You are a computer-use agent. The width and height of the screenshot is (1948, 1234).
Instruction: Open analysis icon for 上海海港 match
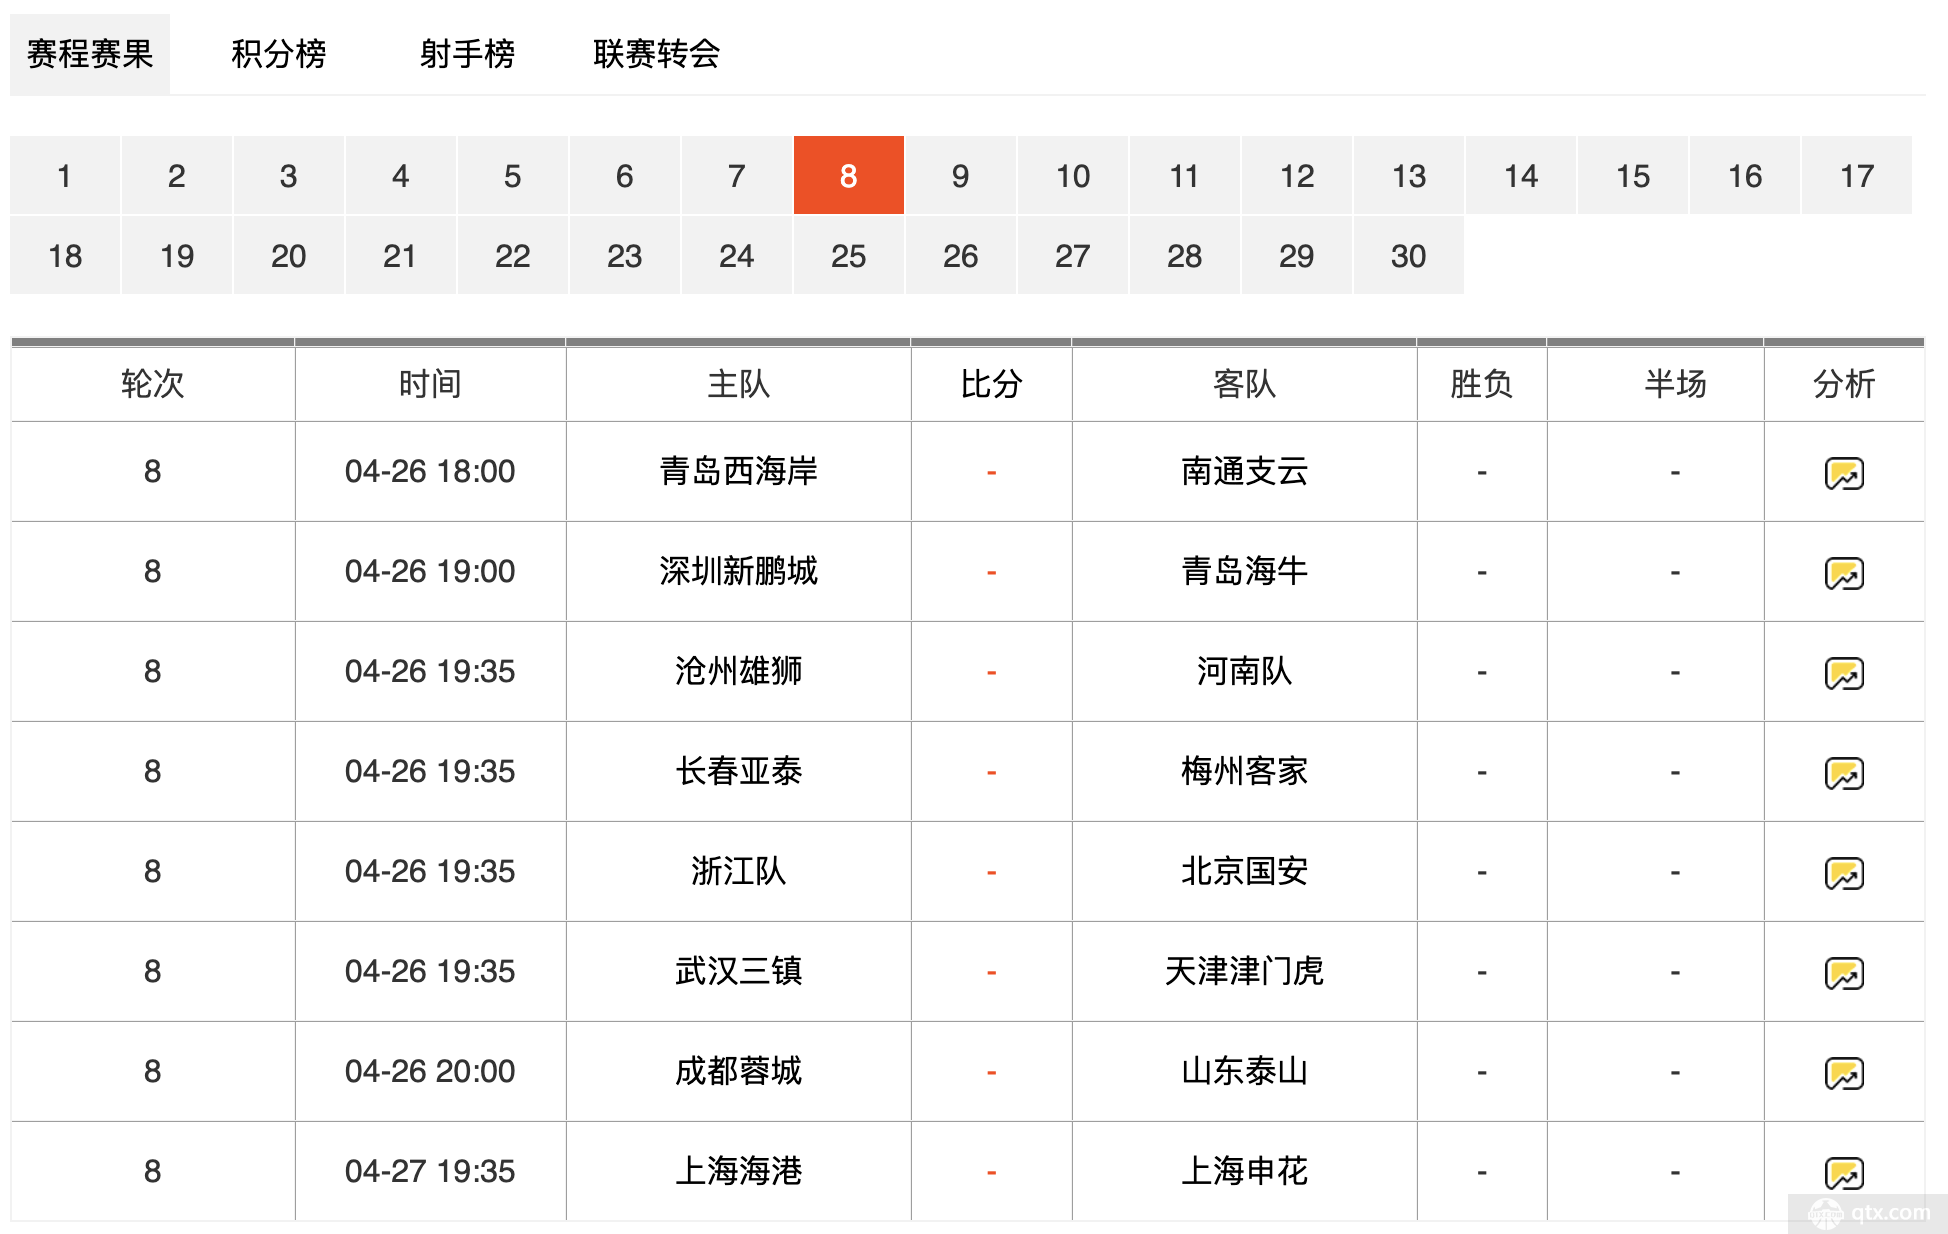pyautogui.click(x=1843, y=1172)
